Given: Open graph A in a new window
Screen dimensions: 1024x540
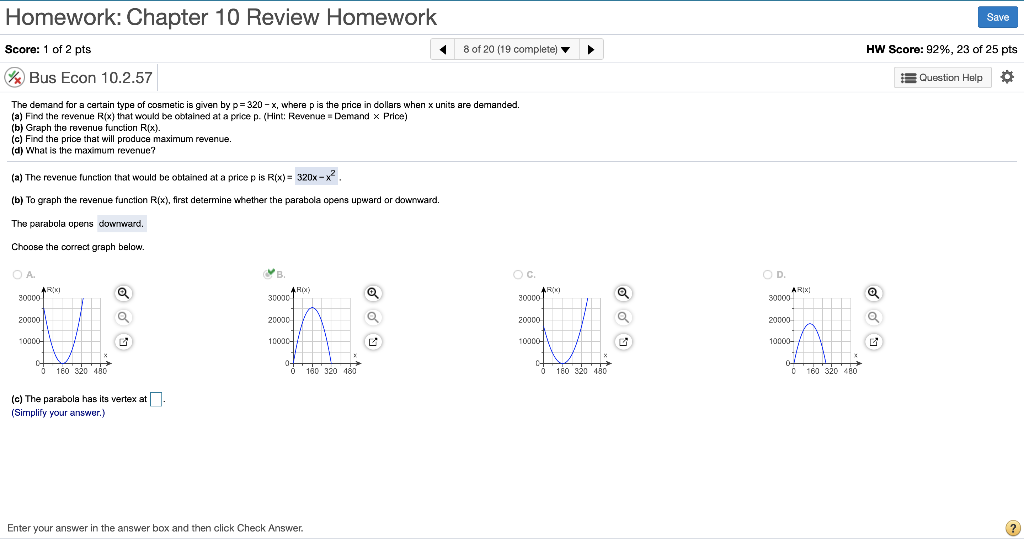Looking at the screenshot, I should point(123,341).
